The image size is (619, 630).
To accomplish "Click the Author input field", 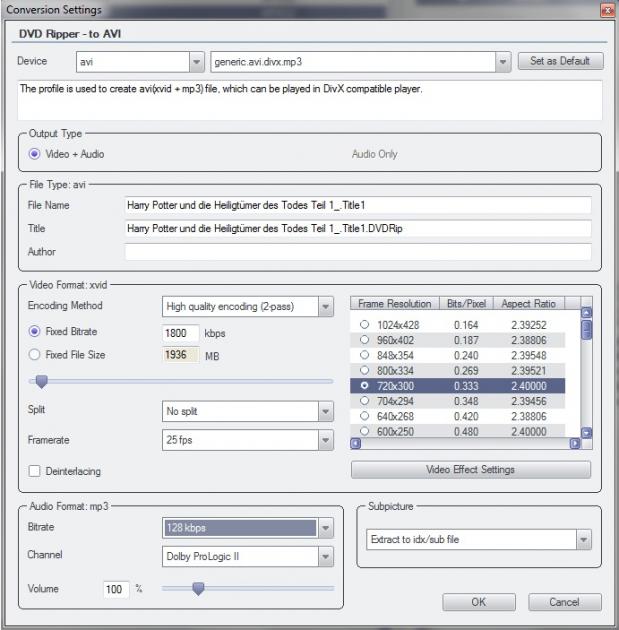I will [358, 252].
